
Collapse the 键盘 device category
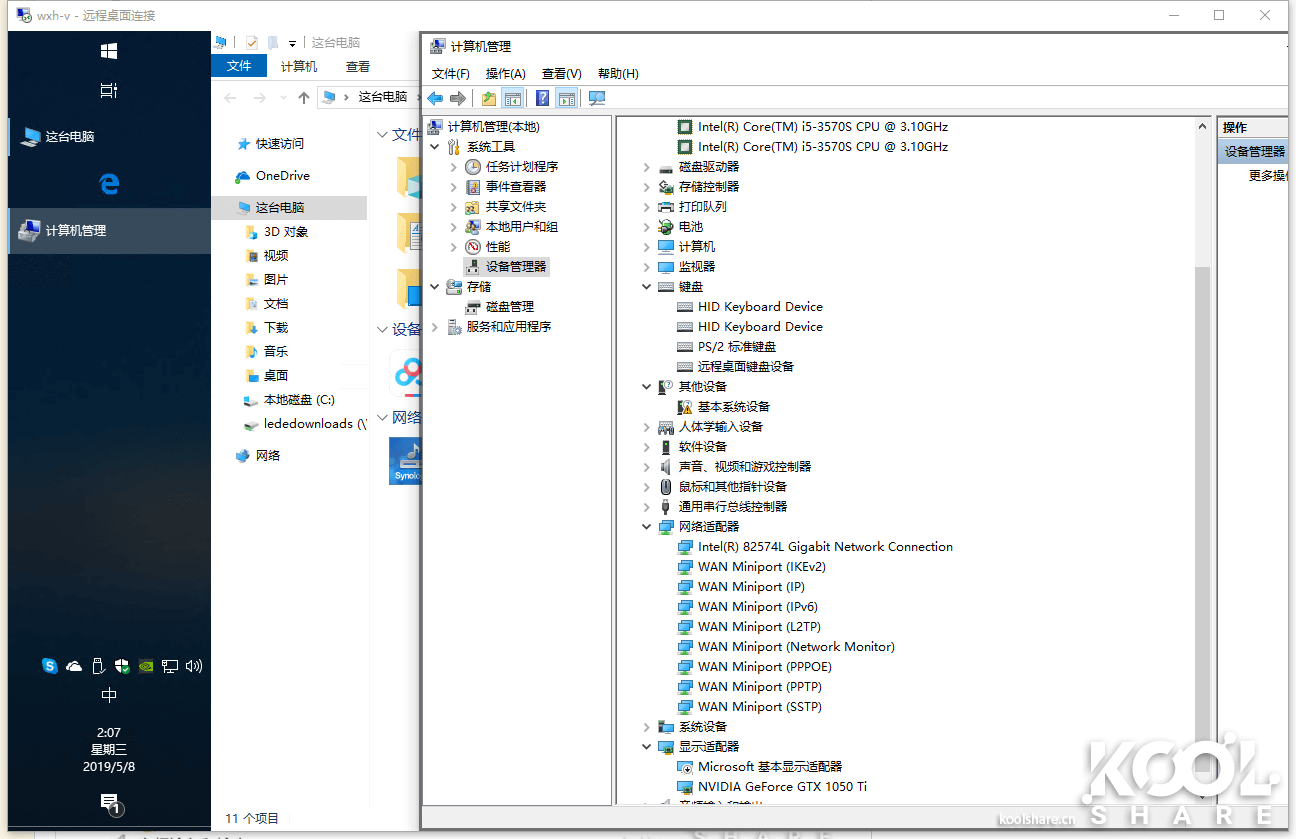[x=647, y=287]
